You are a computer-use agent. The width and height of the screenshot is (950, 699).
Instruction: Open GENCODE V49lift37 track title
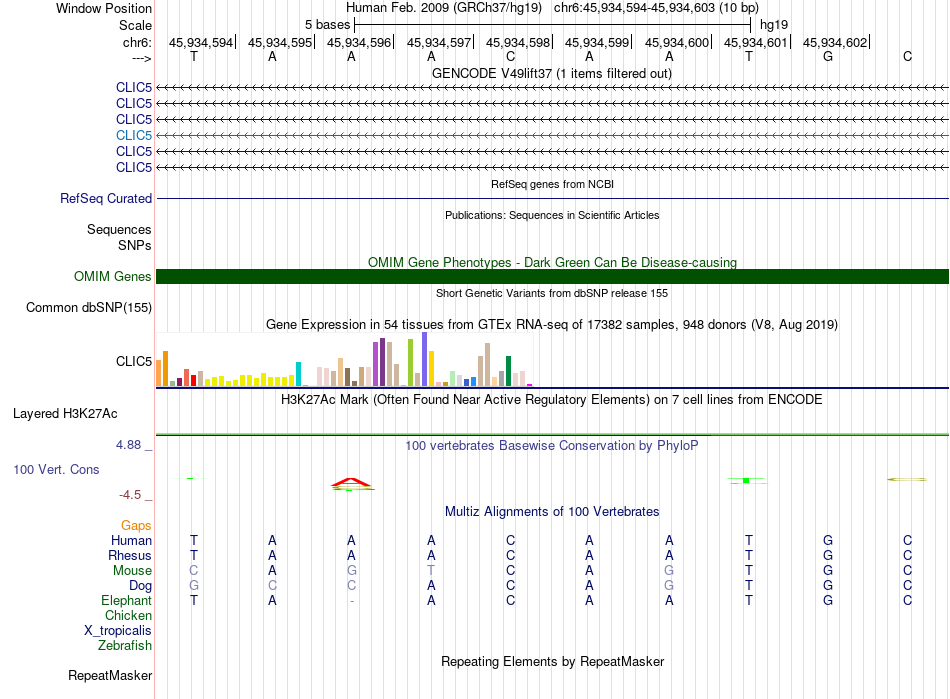(551, 73)
